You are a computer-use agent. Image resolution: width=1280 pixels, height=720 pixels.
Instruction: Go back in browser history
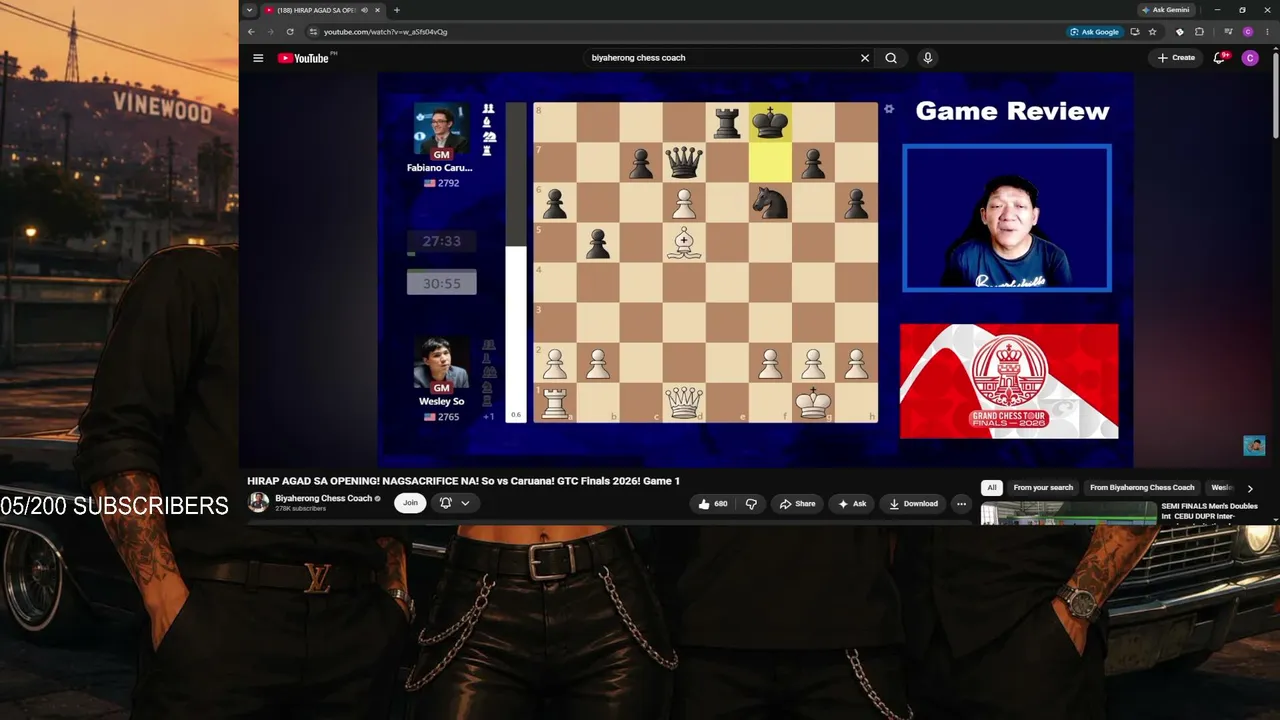click(x=251, y=32)
